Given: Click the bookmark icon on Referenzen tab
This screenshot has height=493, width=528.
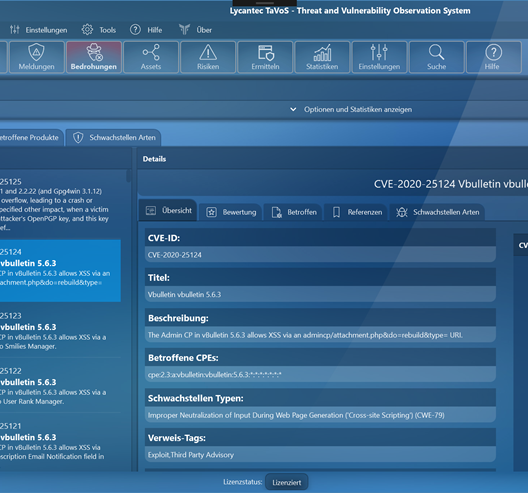Looking at the screenshot, I should point(336,212).
